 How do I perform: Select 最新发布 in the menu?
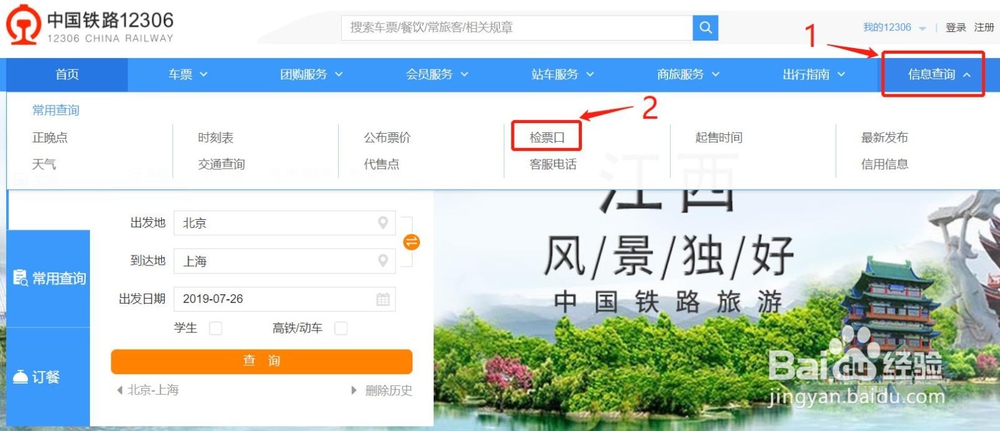[885, 138]
